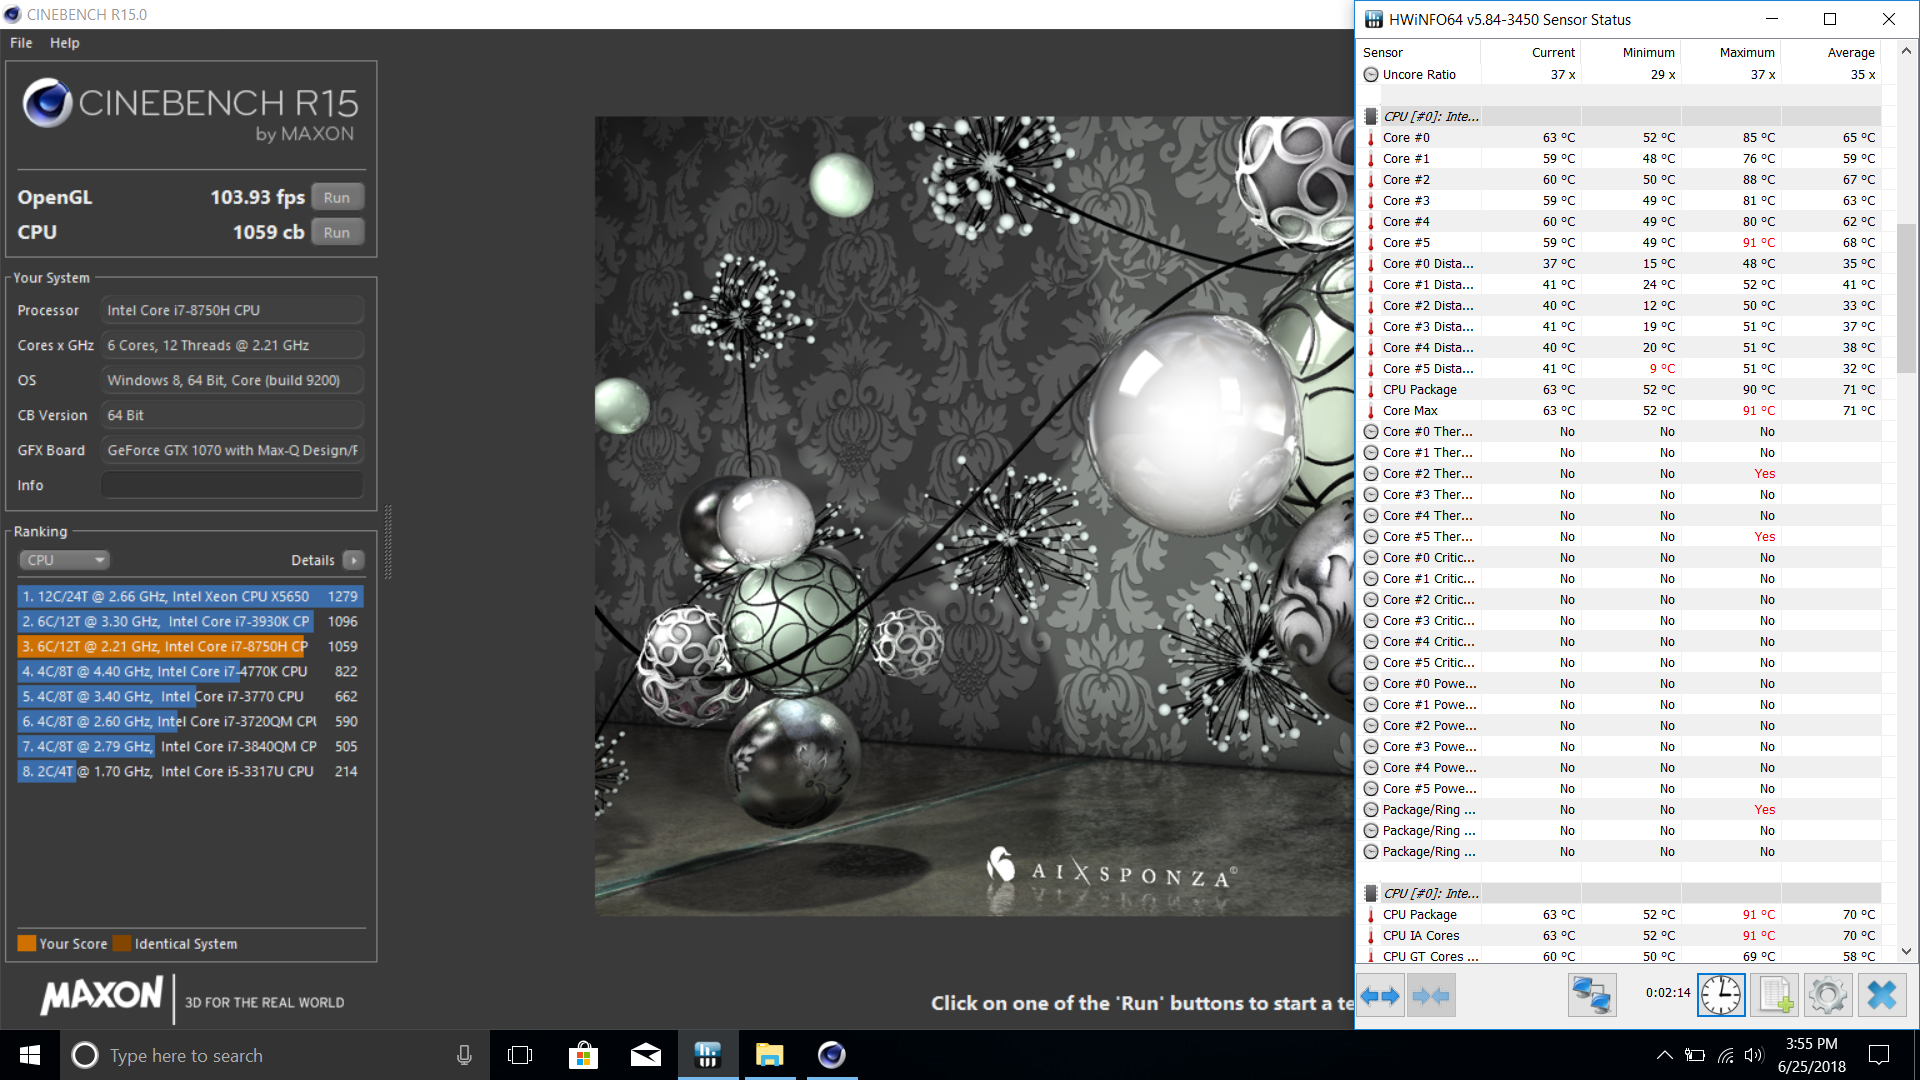Image resolution: width=1920 pixels, height=1080 pixels.
Task: Click Processor field Intel Core i7-8750H CPU
Action: point(232,311)
